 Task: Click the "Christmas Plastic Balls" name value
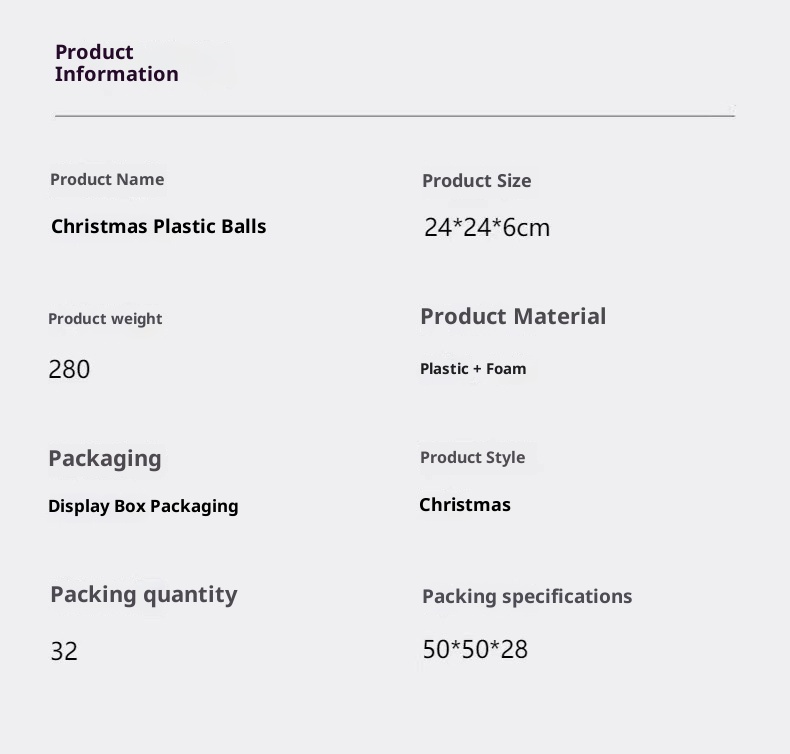tap(159, 227)
